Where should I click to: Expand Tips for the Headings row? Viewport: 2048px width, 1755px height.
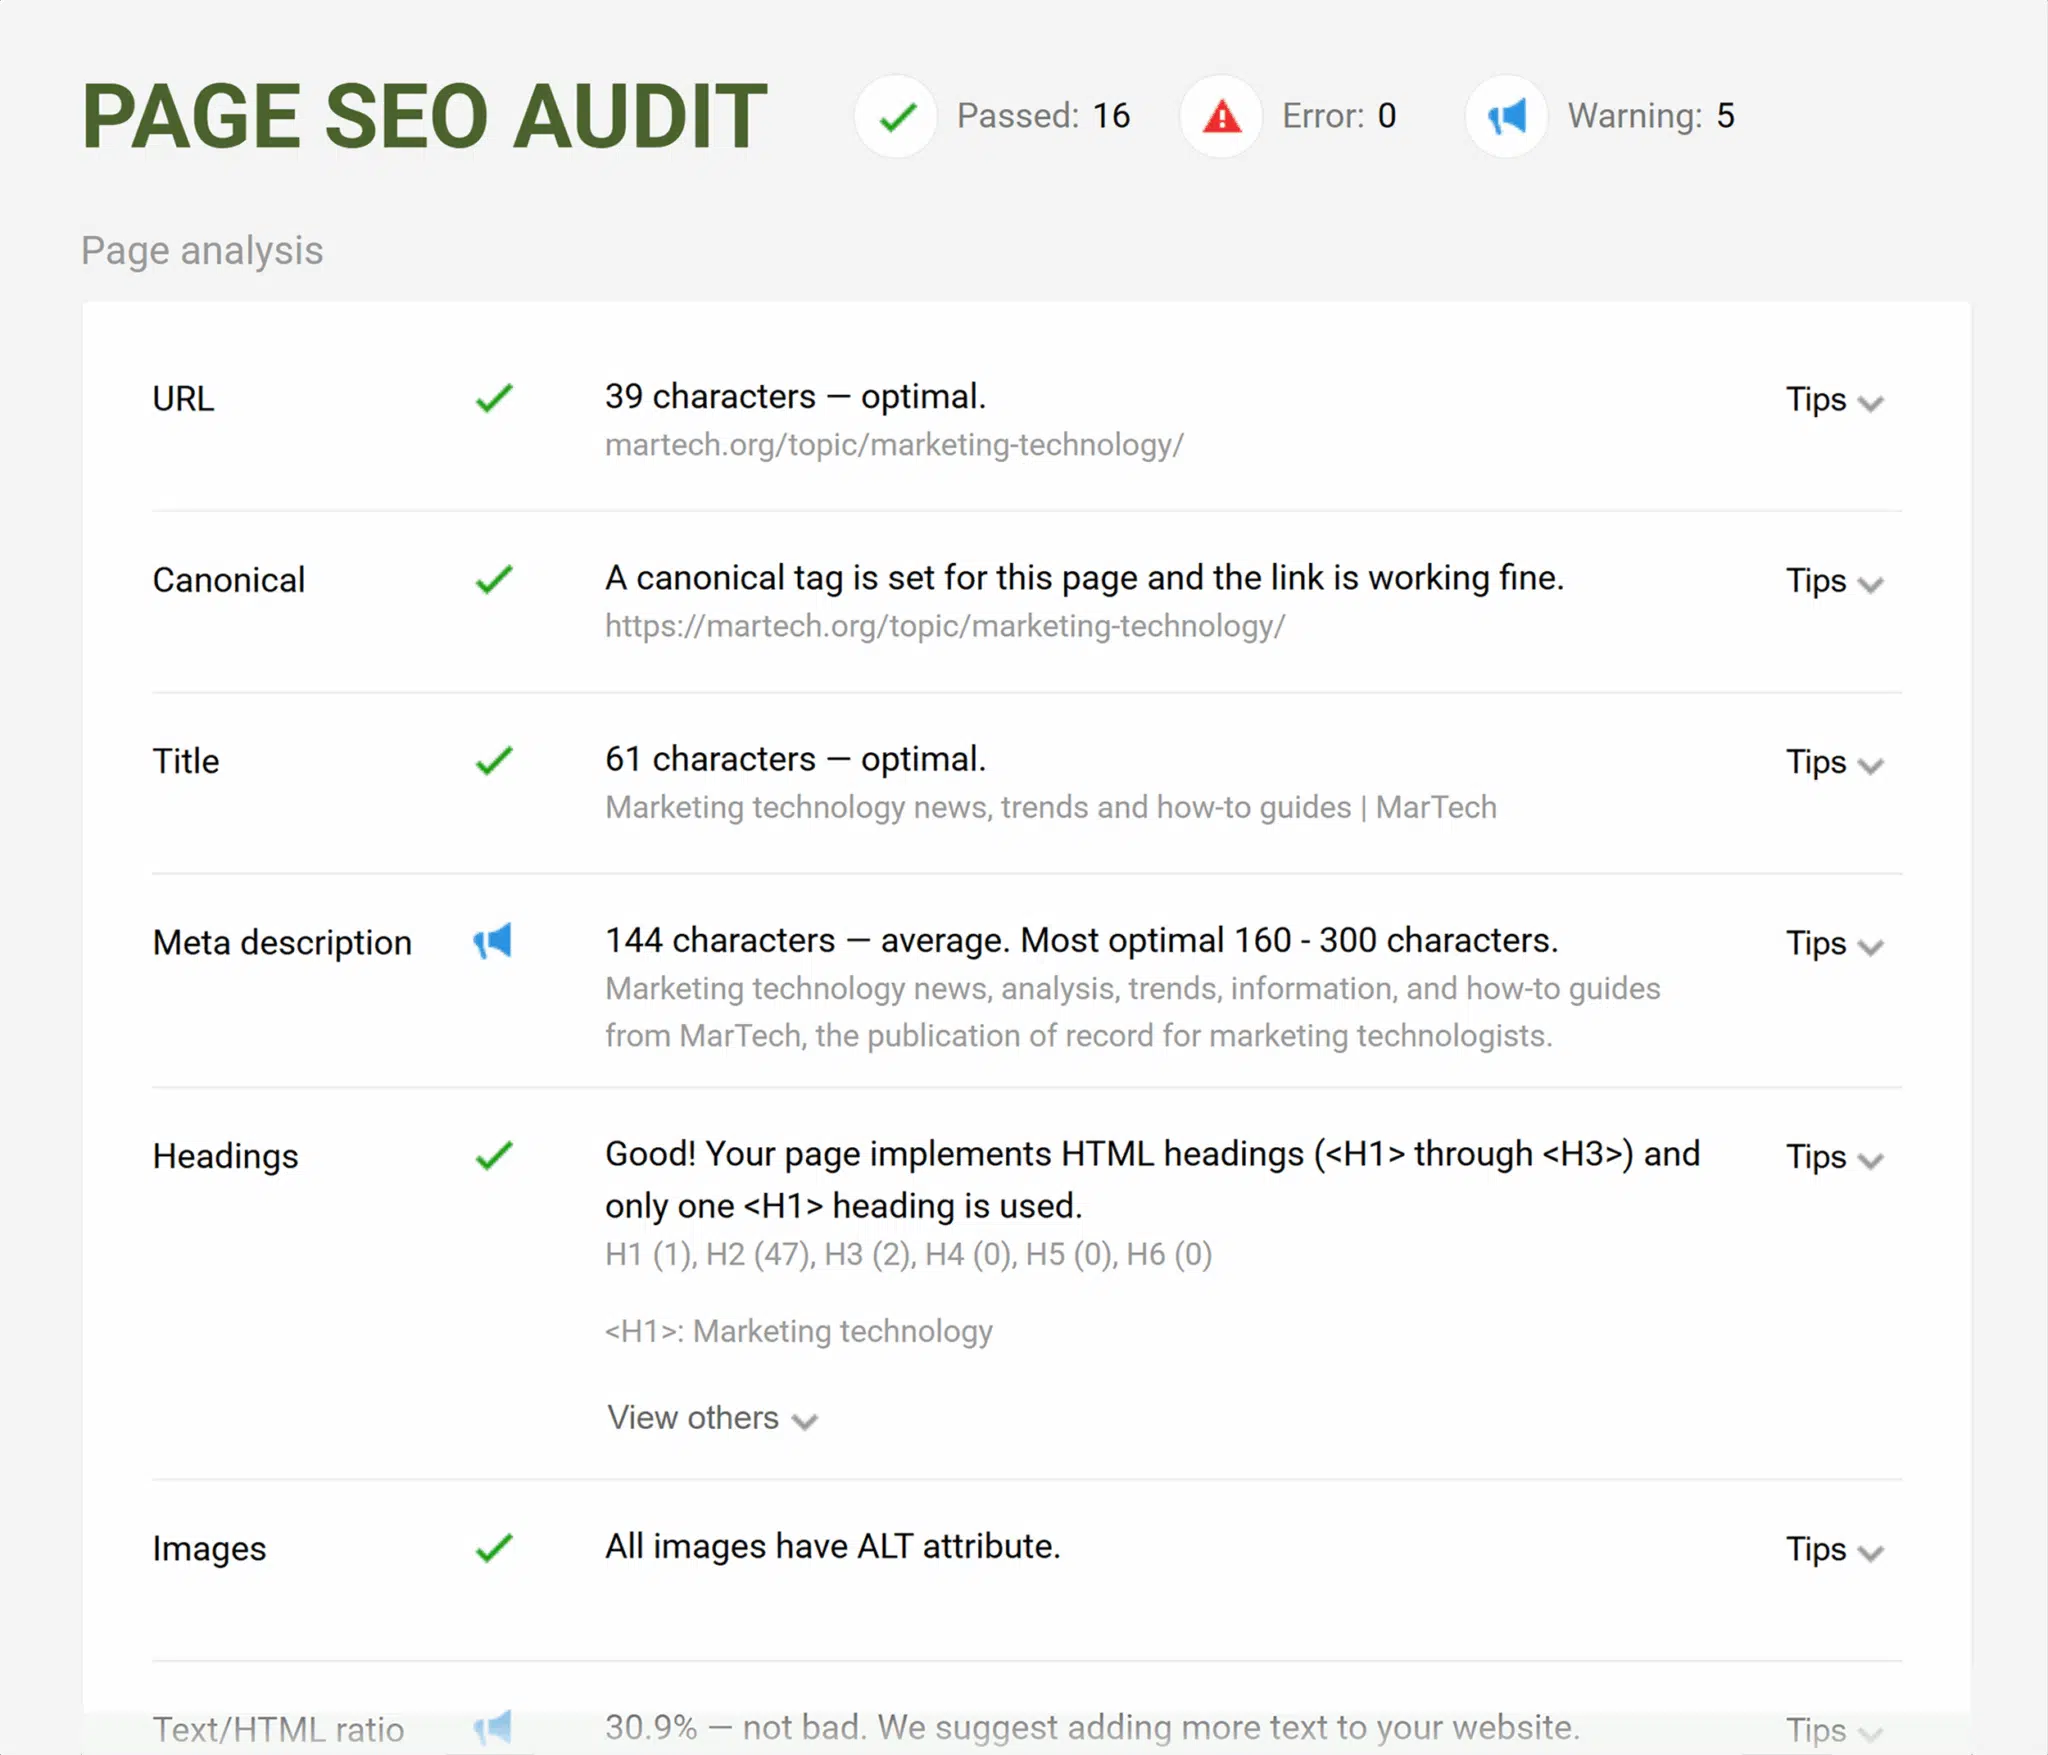coord(1835,1157)
